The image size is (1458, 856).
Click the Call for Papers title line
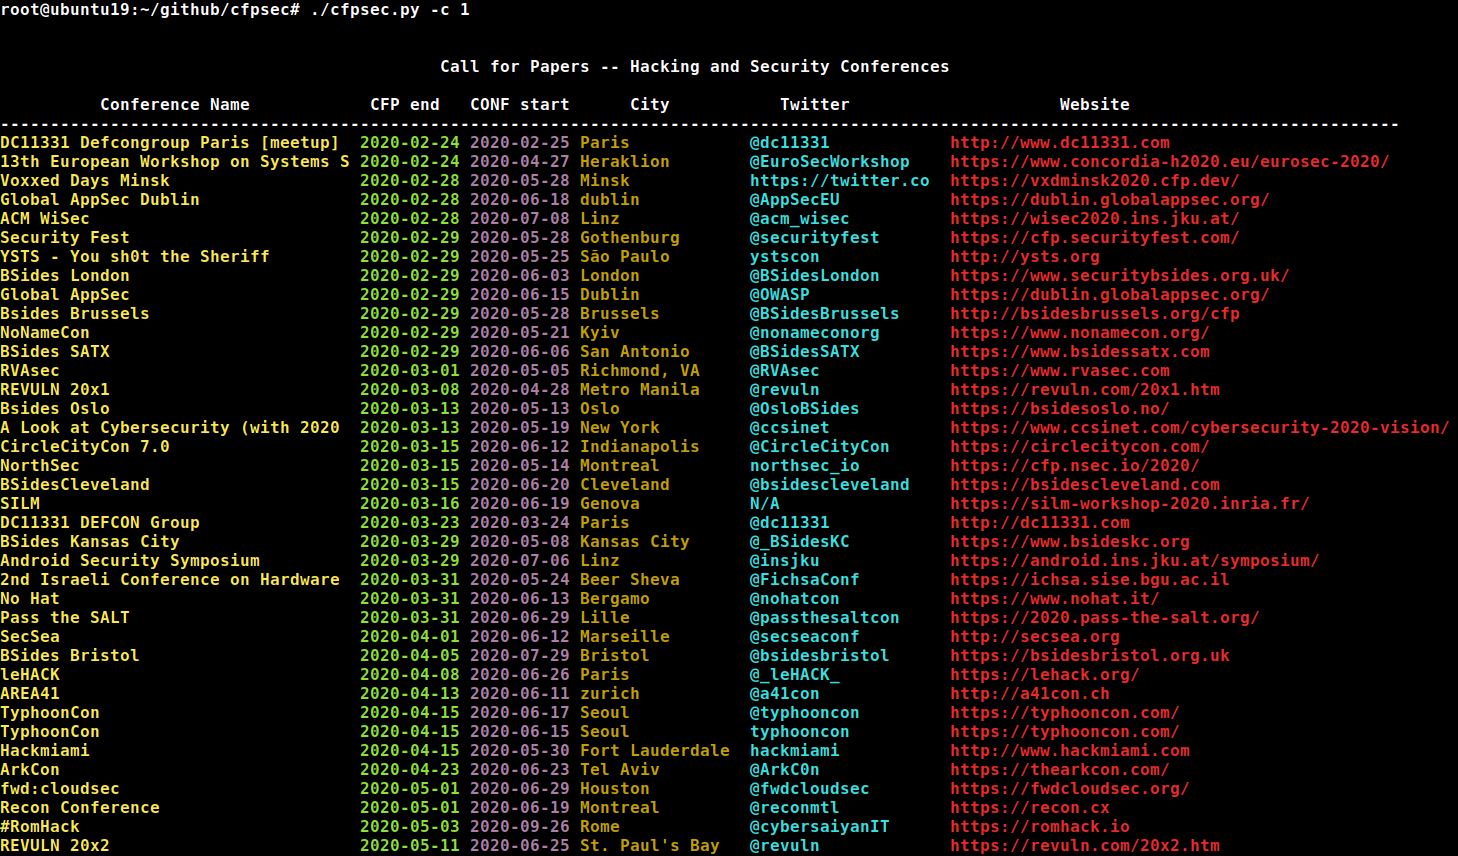click(695, 66)
